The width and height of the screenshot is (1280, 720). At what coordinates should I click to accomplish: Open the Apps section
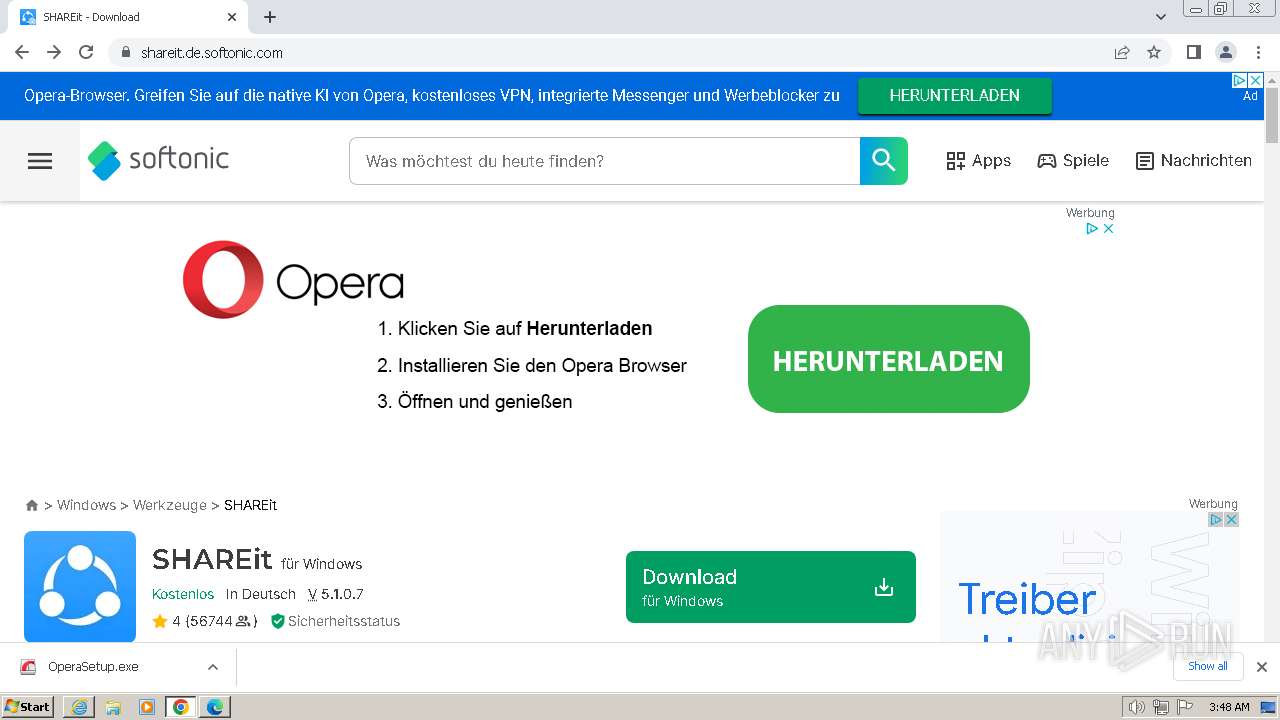click(x=979, y=161)
